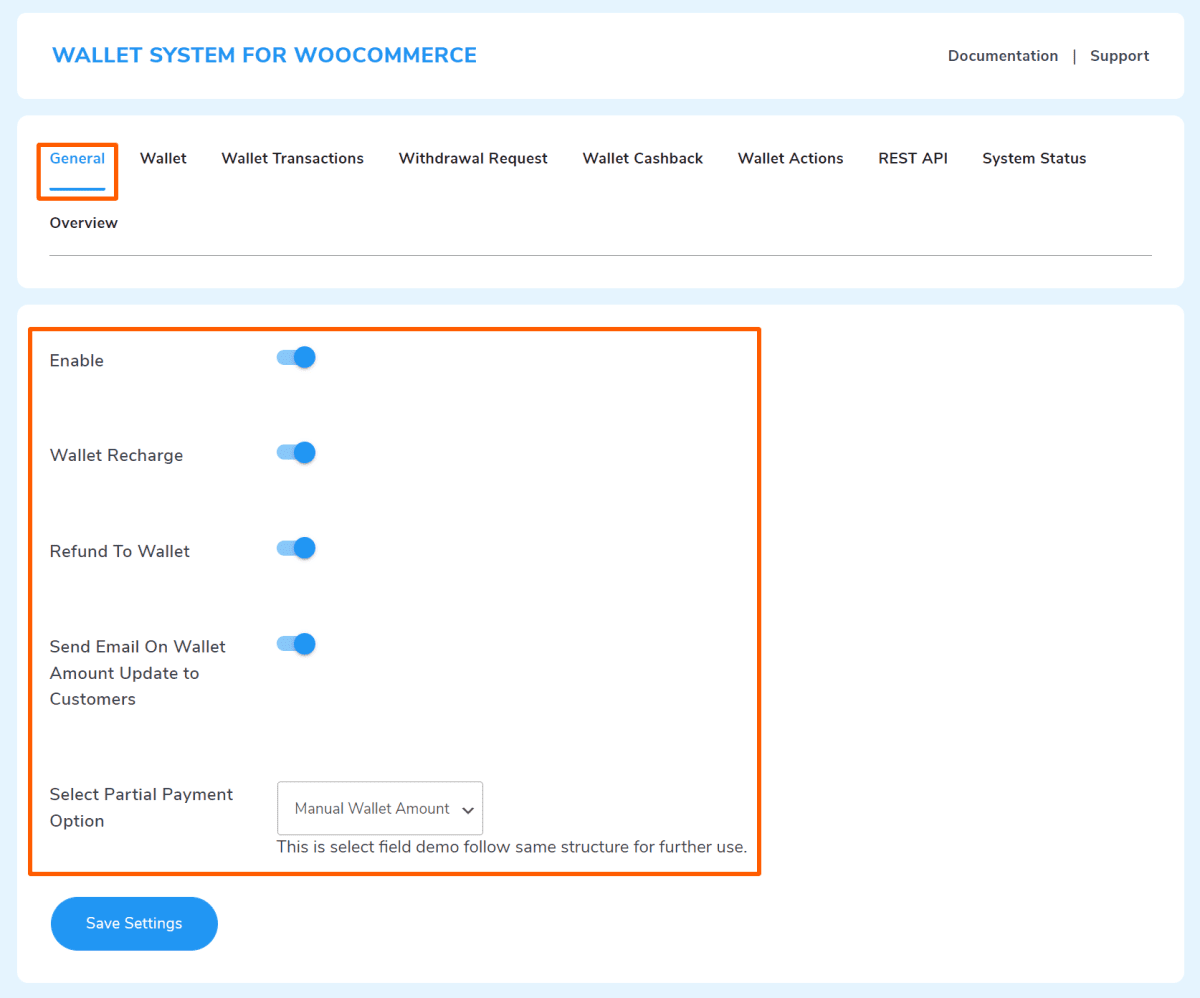Open the Documentation link

point(1002,56)
